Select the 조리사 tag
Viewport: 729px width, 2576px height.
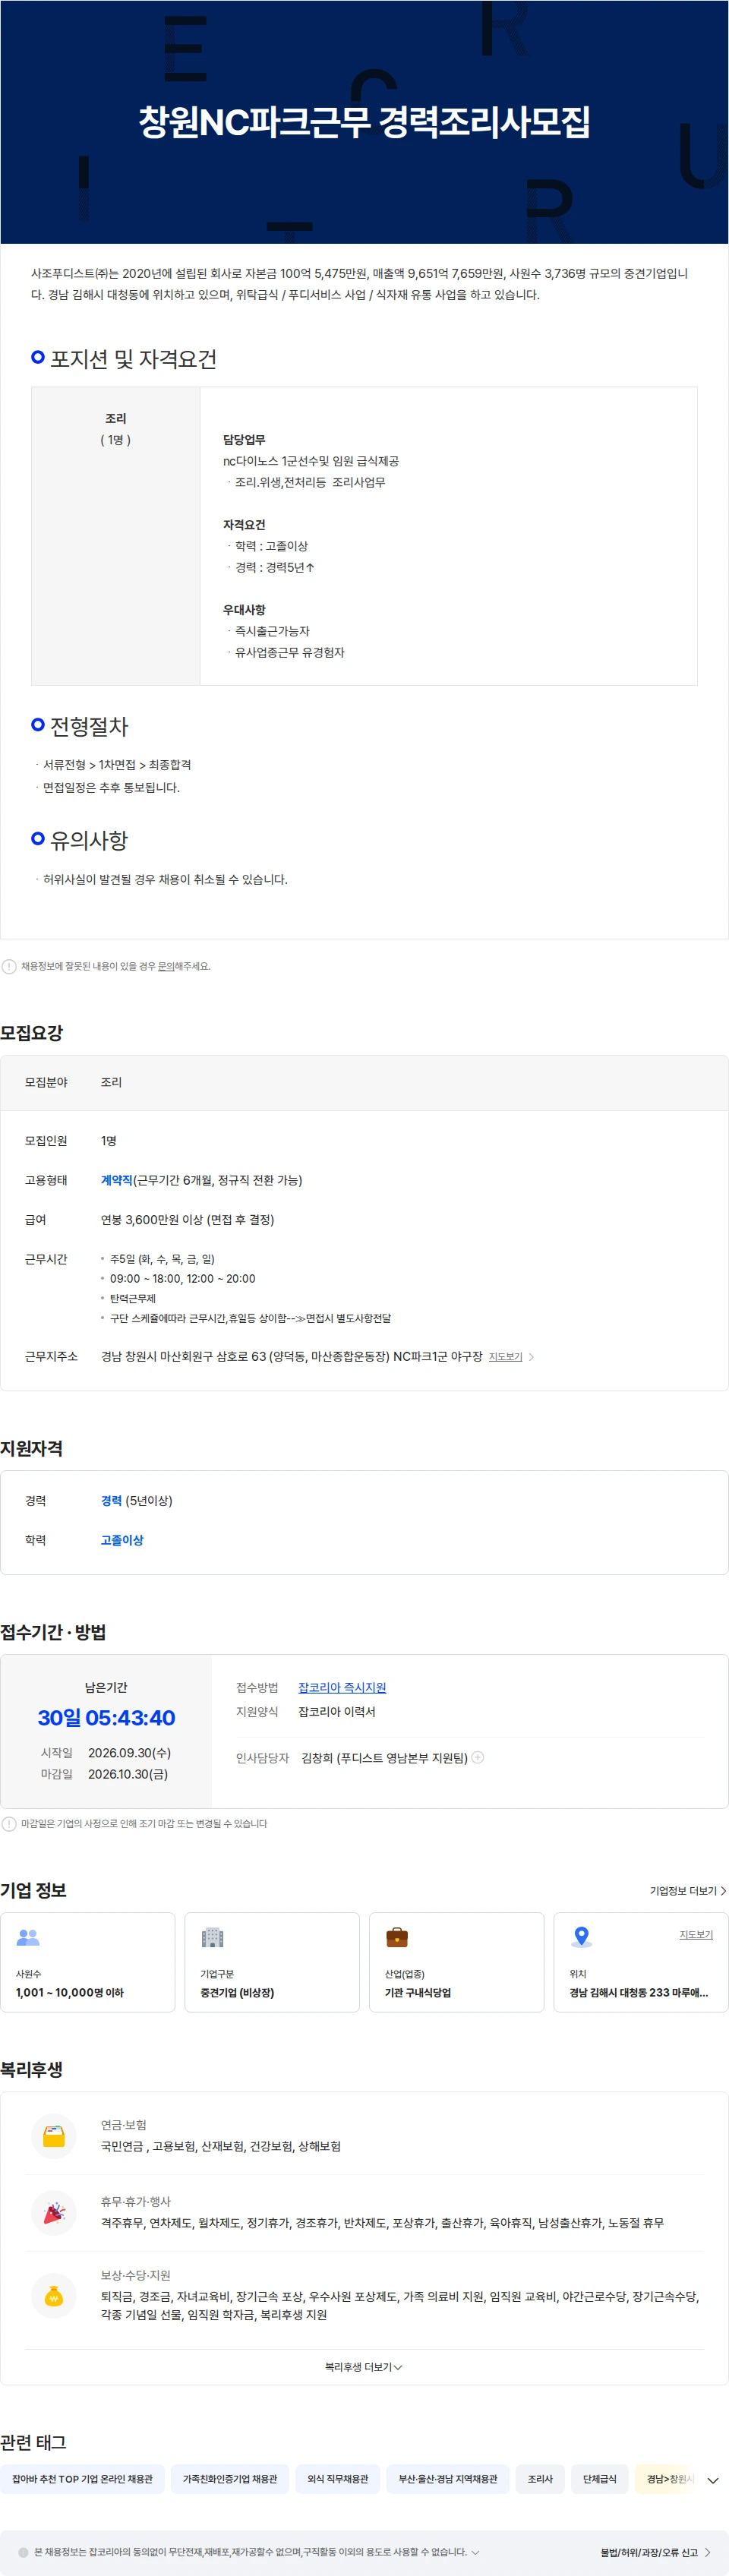(540, 2479)
